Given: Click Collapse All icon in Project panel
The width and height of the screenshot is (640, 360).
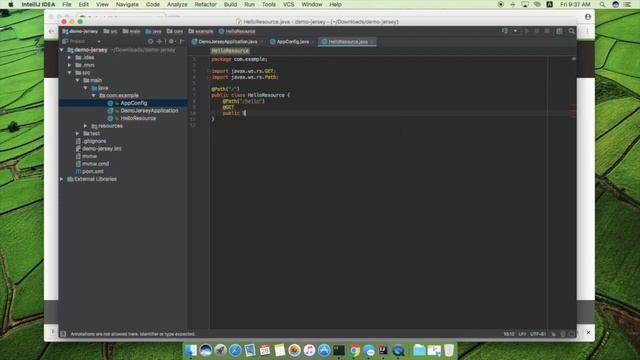Looking at the screenshot, I should click(x=160, y=41).
